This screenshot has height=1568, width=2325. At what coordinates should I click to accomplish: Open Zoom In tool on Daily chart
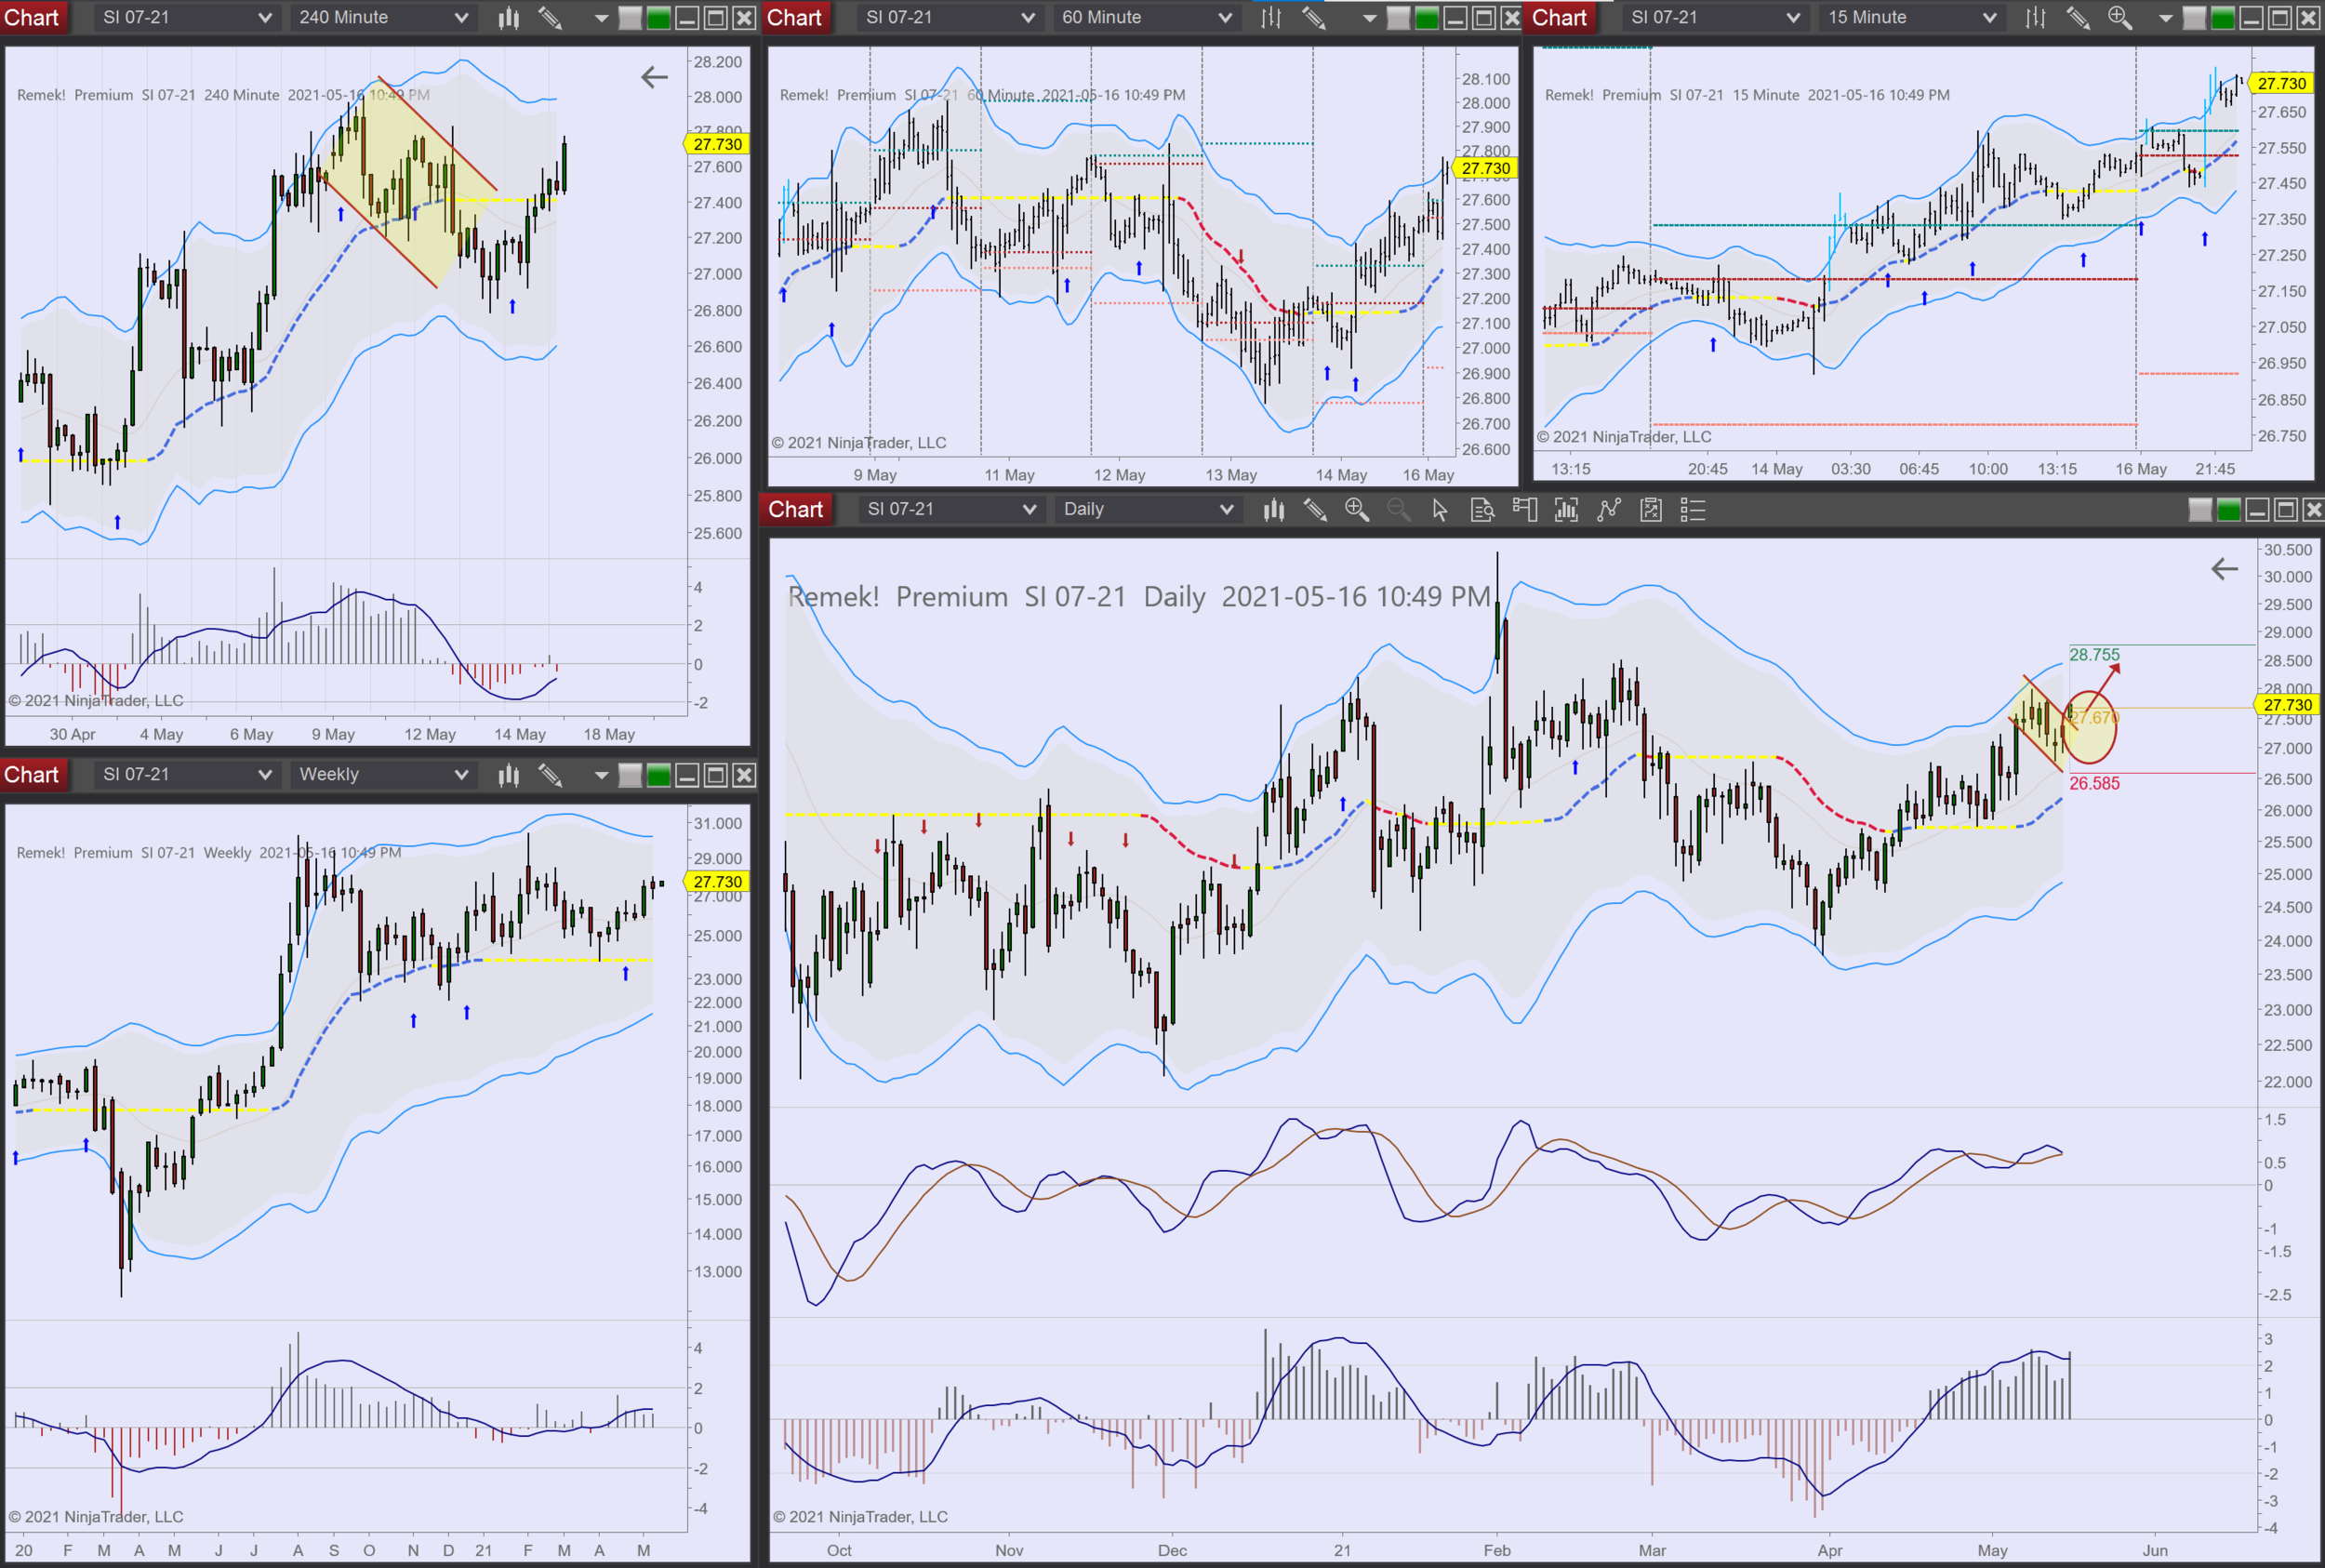point(1356,510)
